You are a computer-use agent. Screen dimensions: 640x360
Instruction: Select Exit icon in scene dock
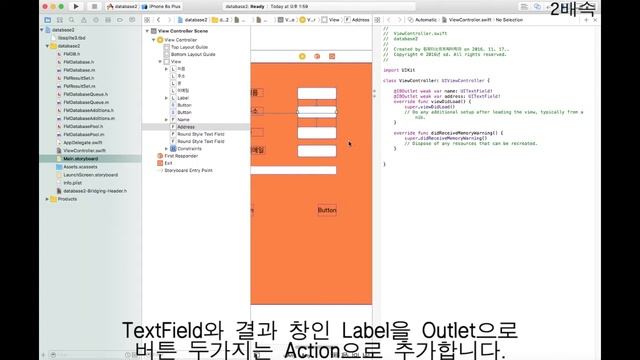click(x=332, y=56)
